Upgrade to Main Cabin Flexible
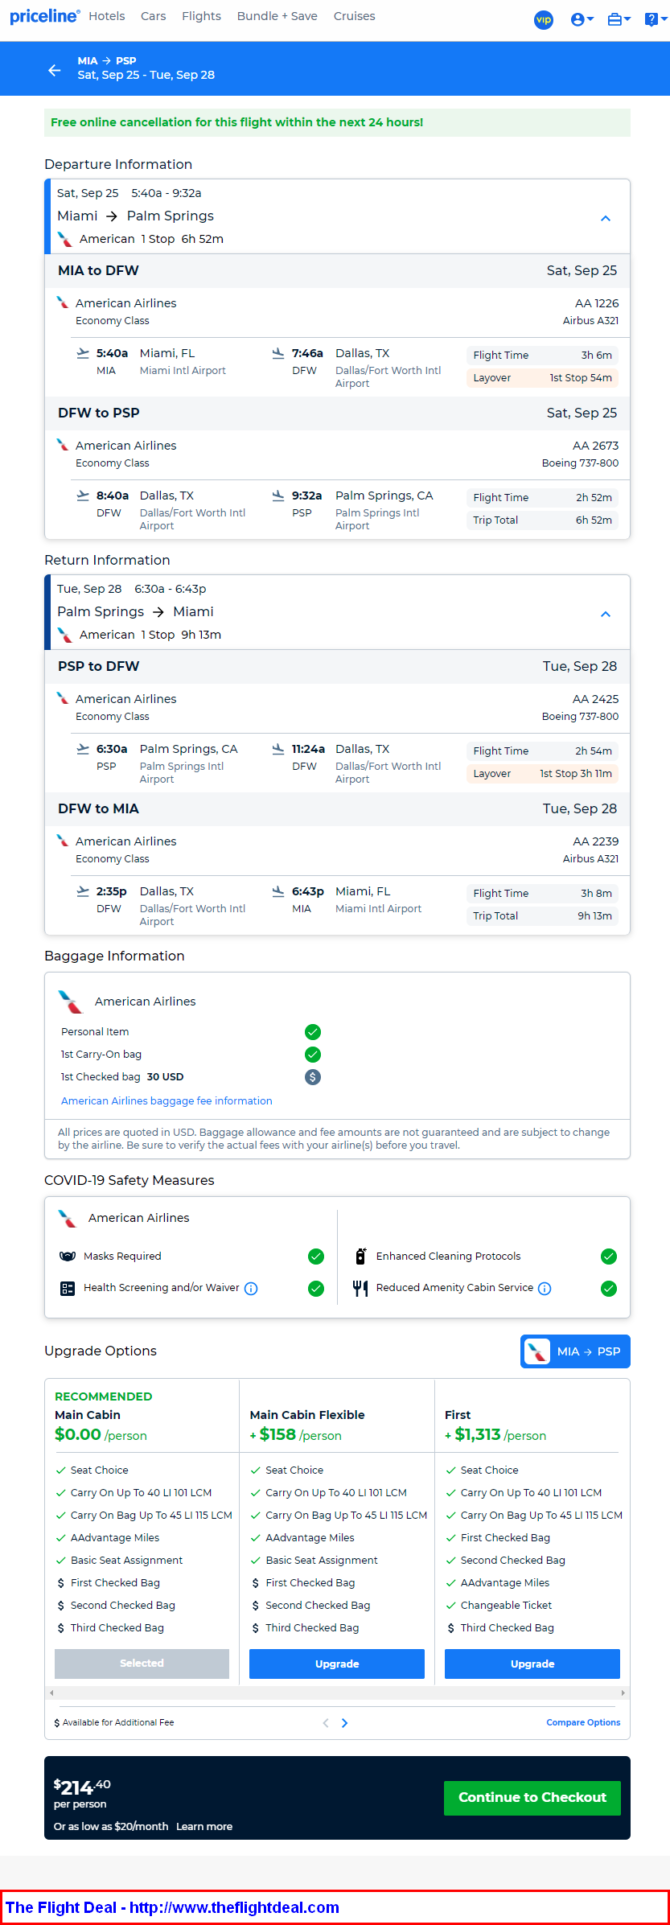Viewport: 670px width, 1925px height. point(337,1663)
